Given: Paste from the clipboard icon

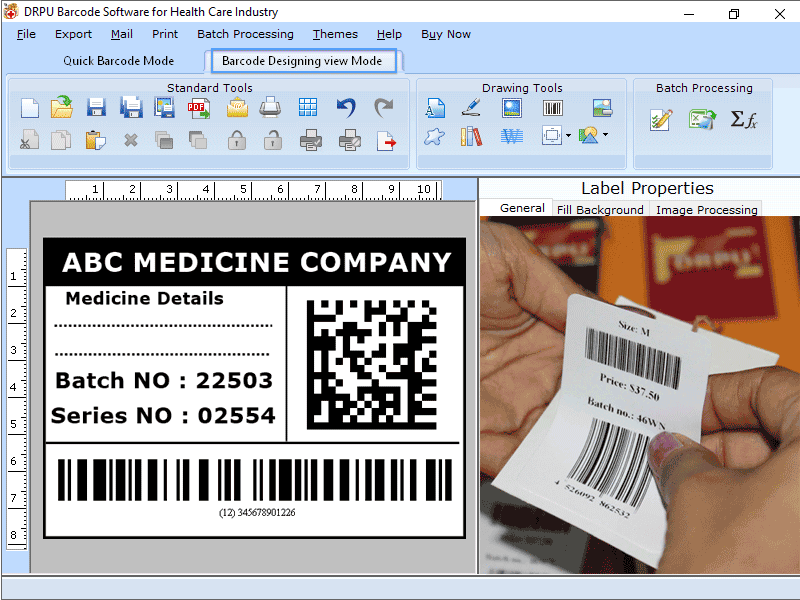Looking at the screenshot, I should (x=95, y=140).
